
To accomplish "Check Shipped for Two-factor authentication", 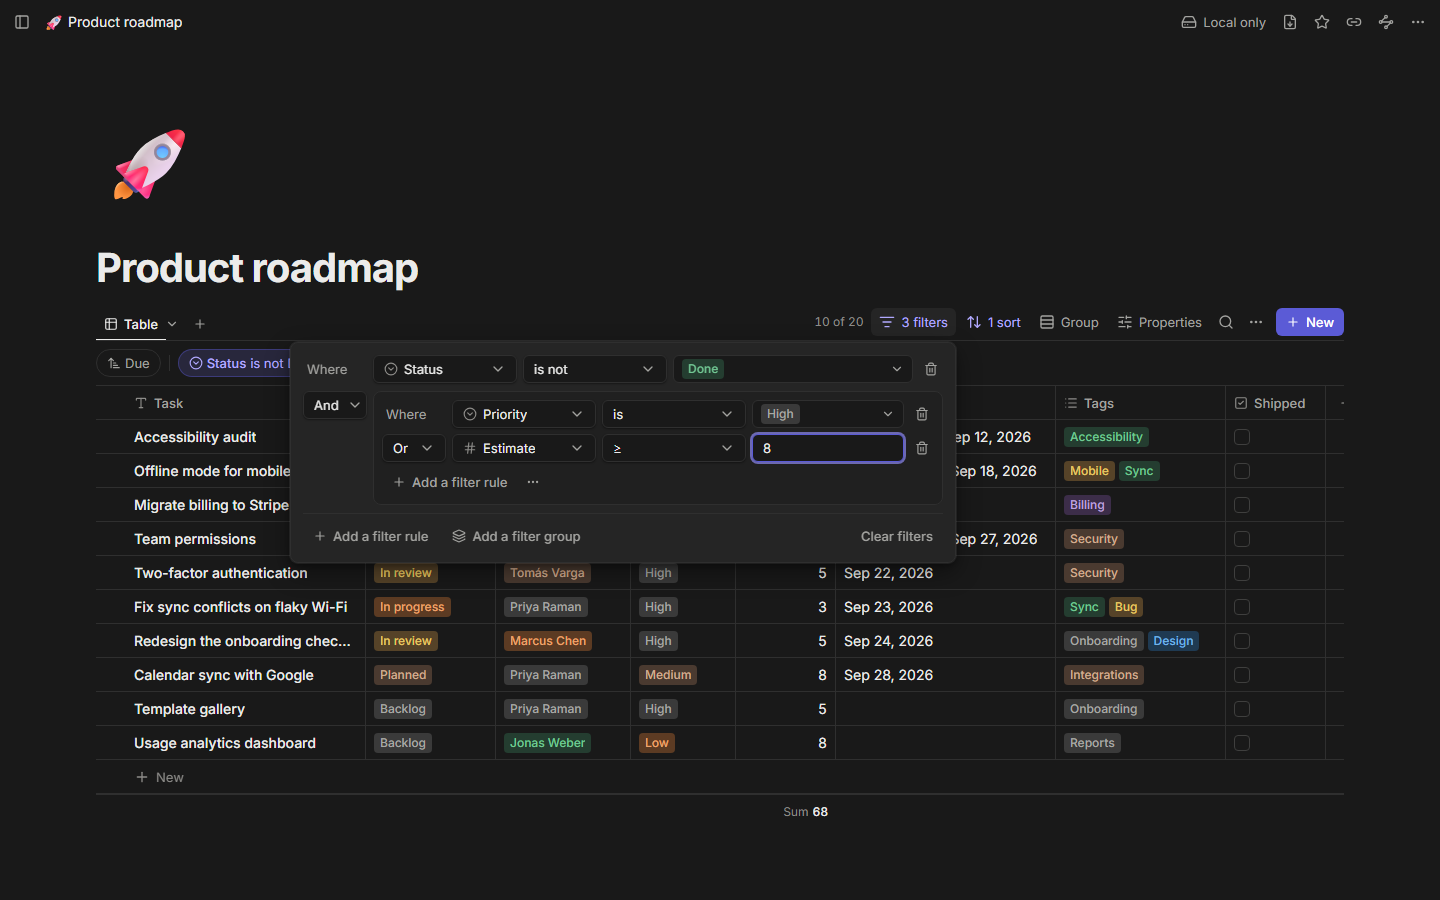I will (1242, 573).
